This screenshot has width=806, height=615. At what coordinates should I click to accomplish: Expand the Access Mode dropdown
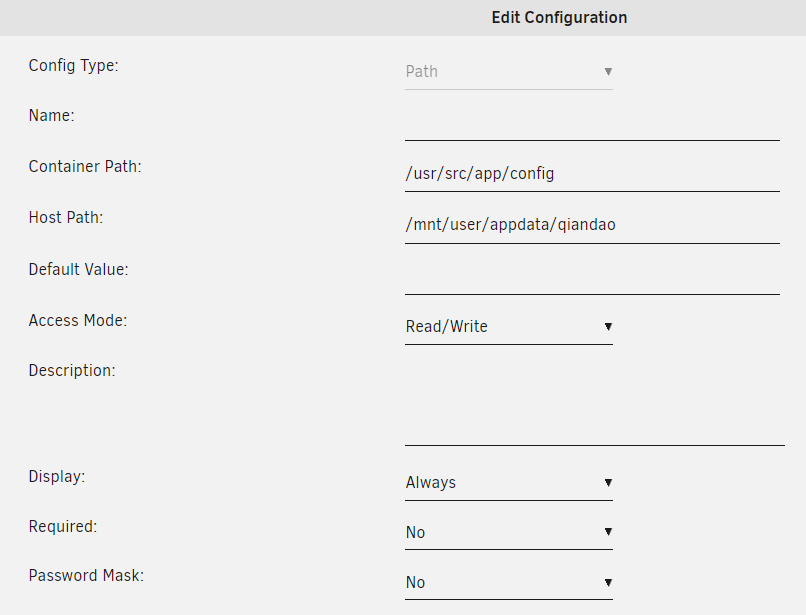(x=508, y=327)
